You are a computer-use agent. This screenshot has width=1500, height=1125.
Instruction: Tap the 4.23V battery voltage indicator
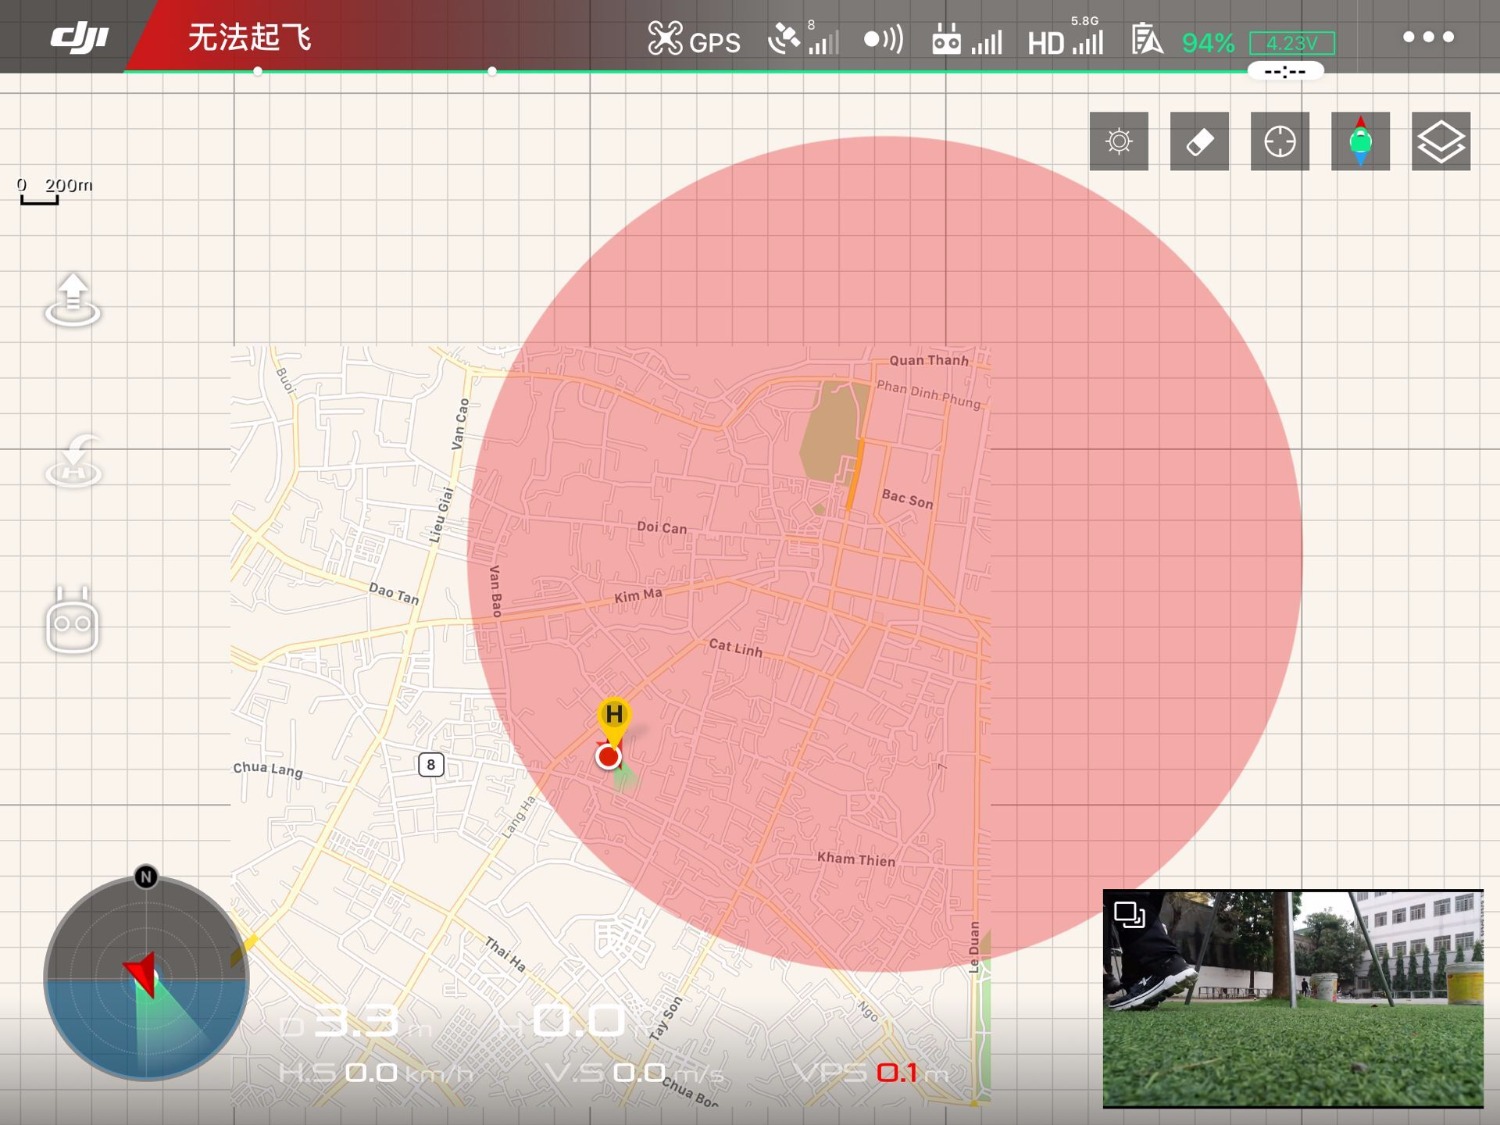pos(1292,43)
